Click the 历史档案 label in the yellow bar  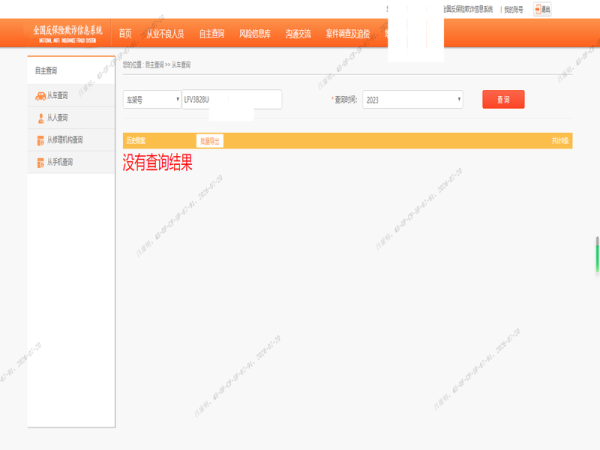point(136,140)
